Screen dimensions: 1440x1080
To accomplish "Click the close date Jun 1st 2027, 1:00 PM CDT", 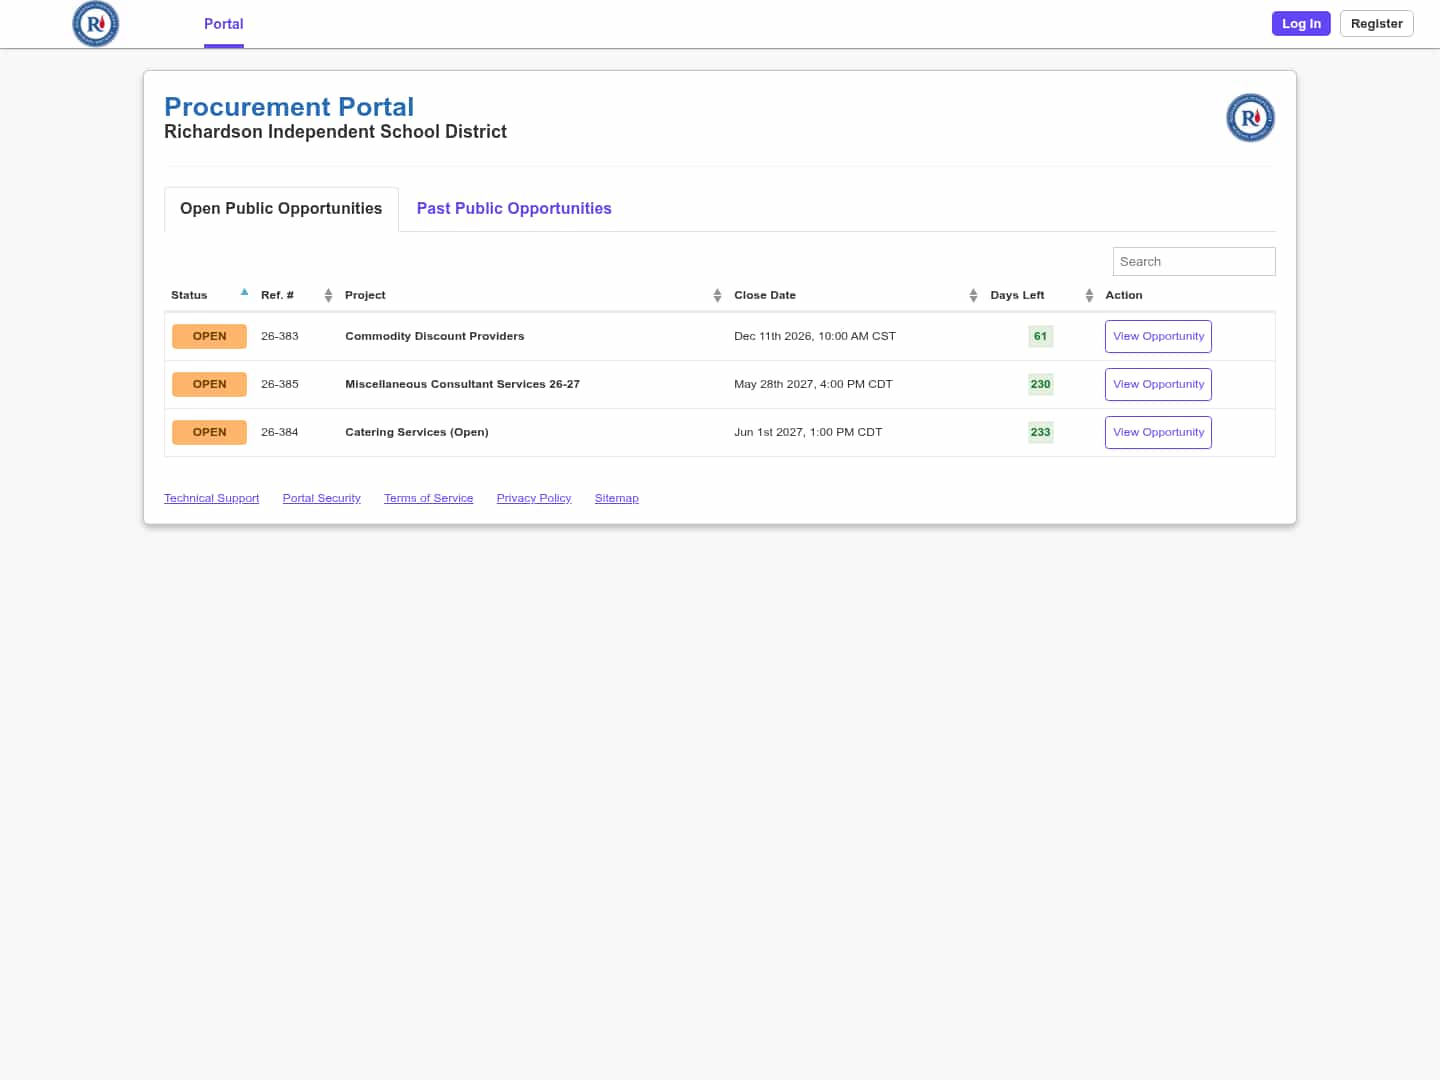I will (x=808, y=432).
